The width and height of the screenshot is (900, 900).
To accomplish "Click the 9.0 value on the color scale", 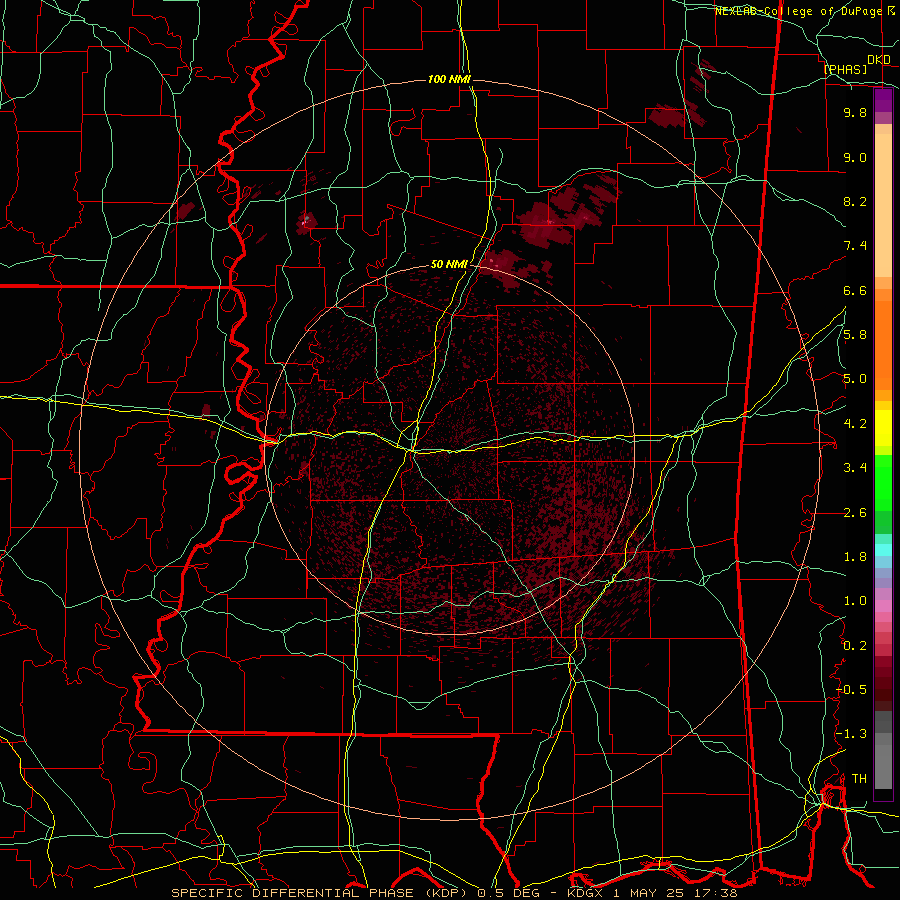I will tap(855, 157).
